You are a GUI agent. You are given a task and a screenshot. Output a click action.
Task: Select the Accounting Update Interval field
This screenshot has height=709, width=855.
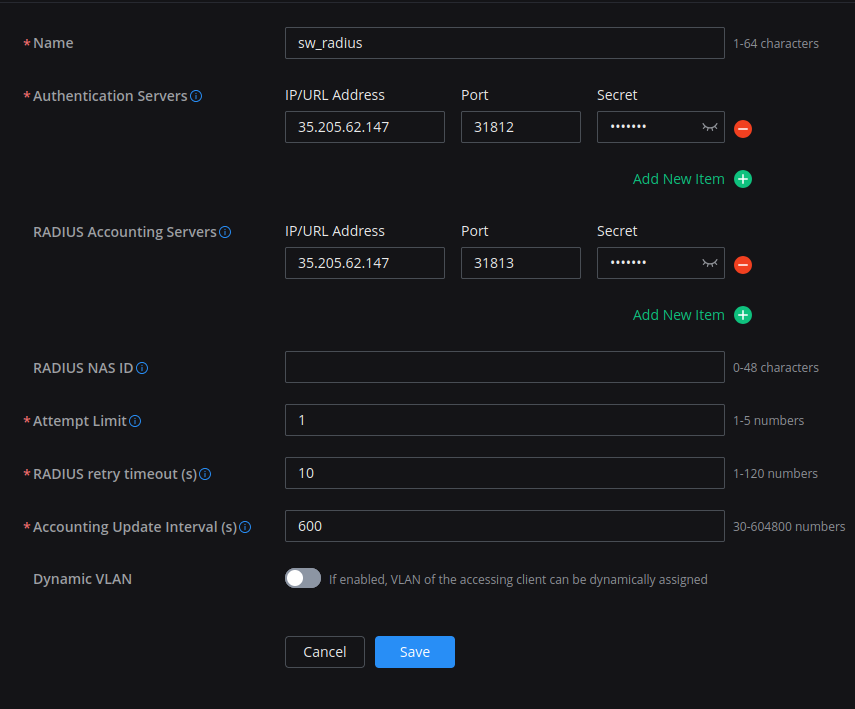[504, 526]
